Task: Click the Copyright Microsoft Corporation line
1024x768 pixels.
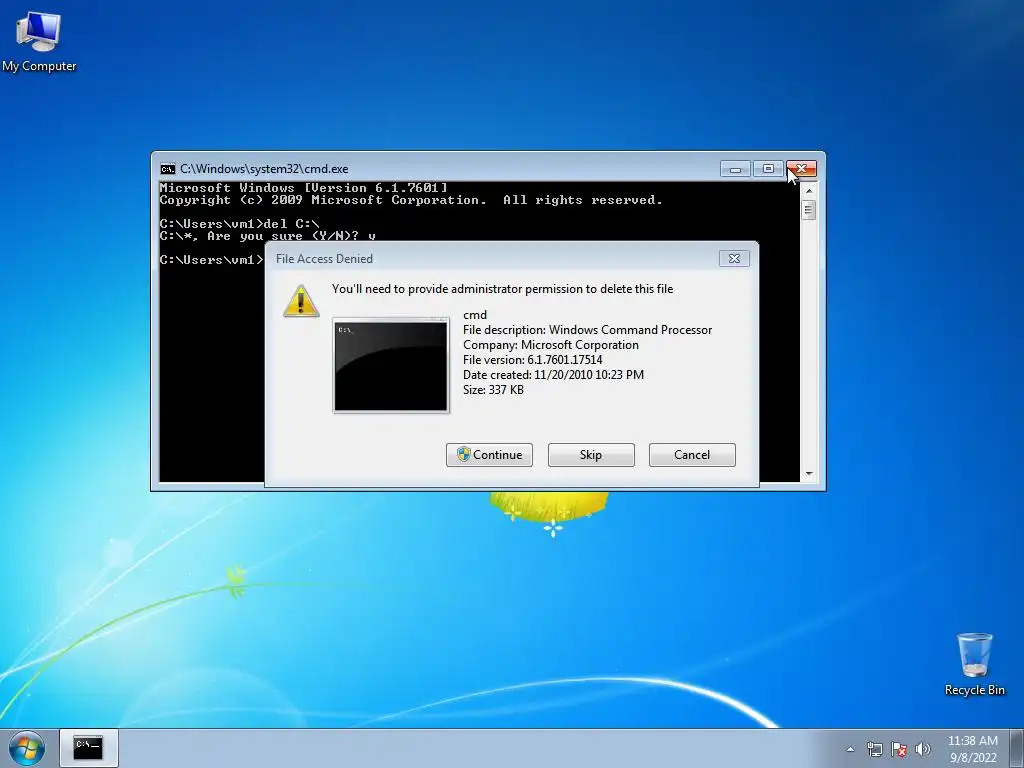Action: click(411, 200)
